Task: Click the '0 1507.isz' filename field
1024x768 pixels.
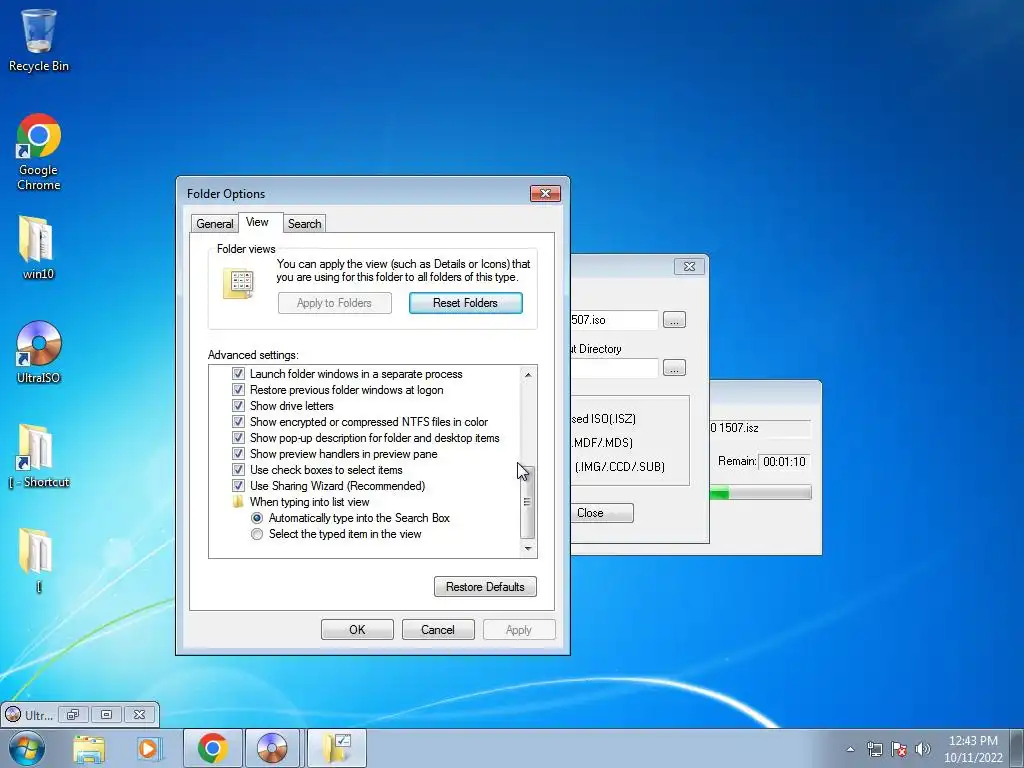Action: pyautogui.click(x=760, y=428)
